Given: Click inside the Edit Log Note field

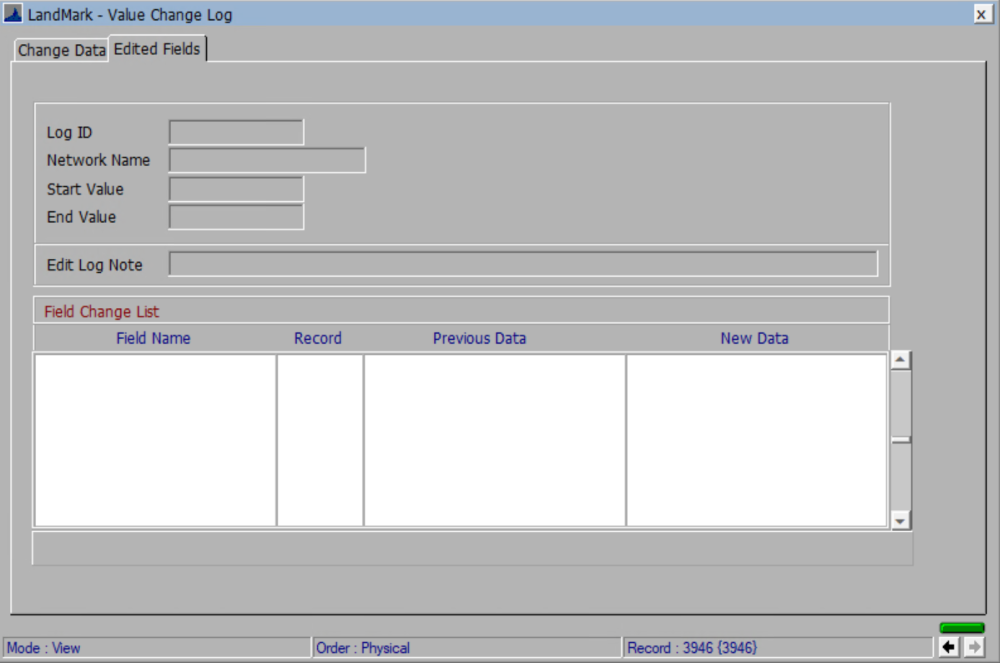Looking at the screenshot, I should pos(523,263).
